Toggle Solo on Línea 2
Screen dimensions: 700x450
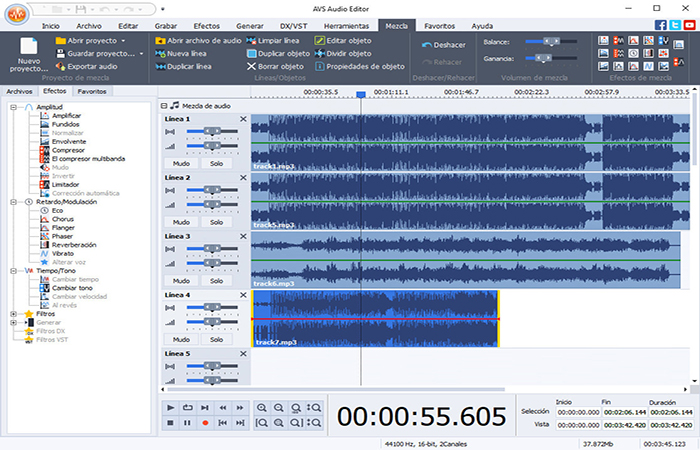tap(217, 222)
